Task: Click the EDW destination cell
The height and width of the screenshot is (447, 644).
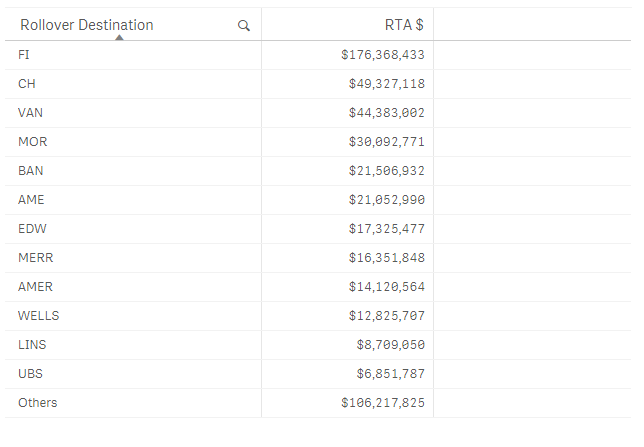Action: [x=32, y=229]
